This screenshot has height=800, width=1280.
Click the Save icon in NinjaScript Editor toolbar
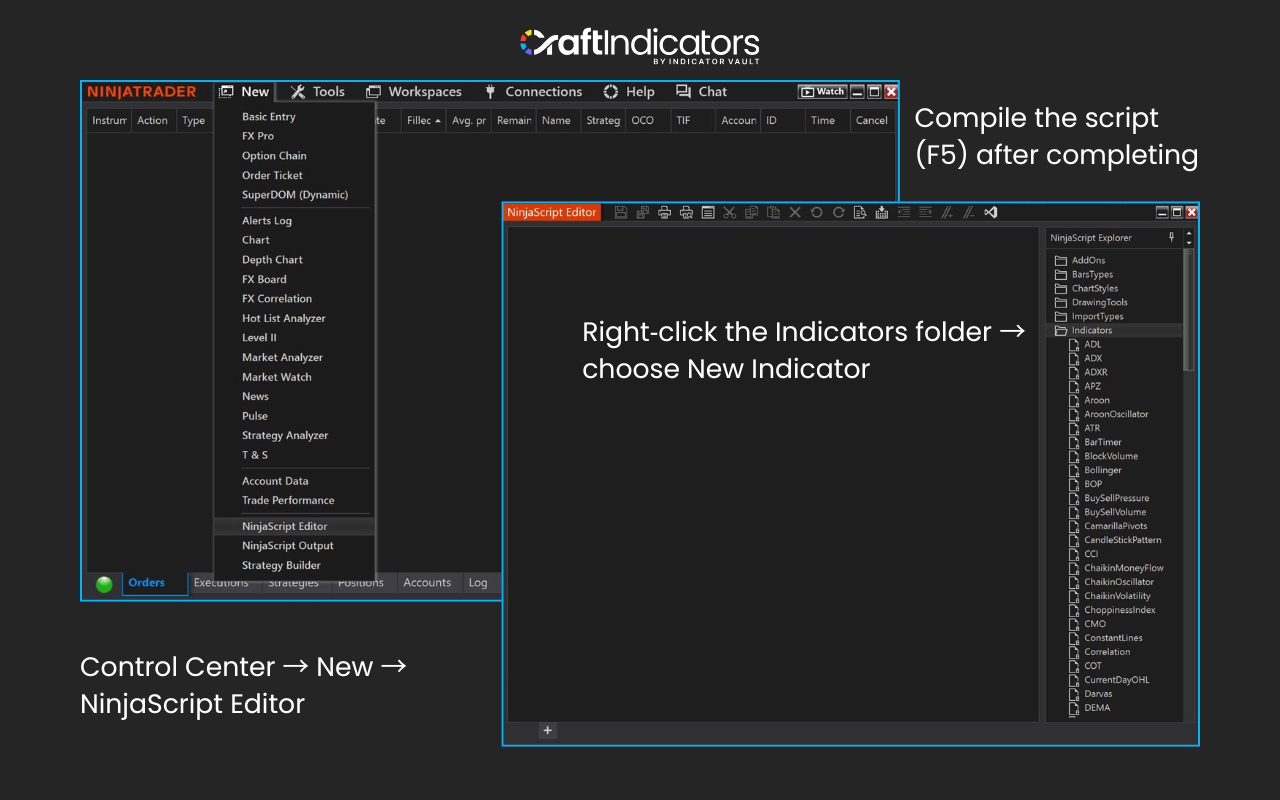click(x=621, y=212)
